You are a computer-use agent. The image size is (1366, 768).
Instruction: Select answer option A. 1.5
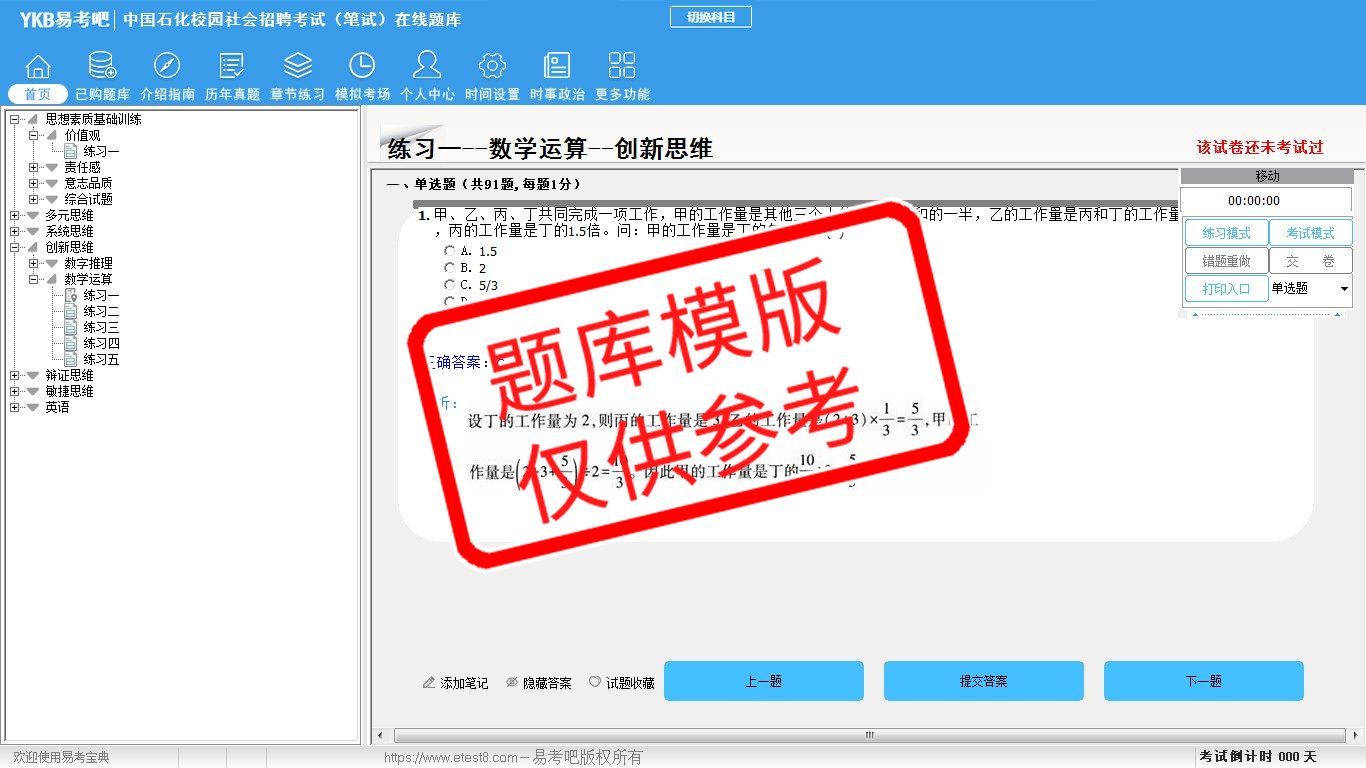click(450, 251)
